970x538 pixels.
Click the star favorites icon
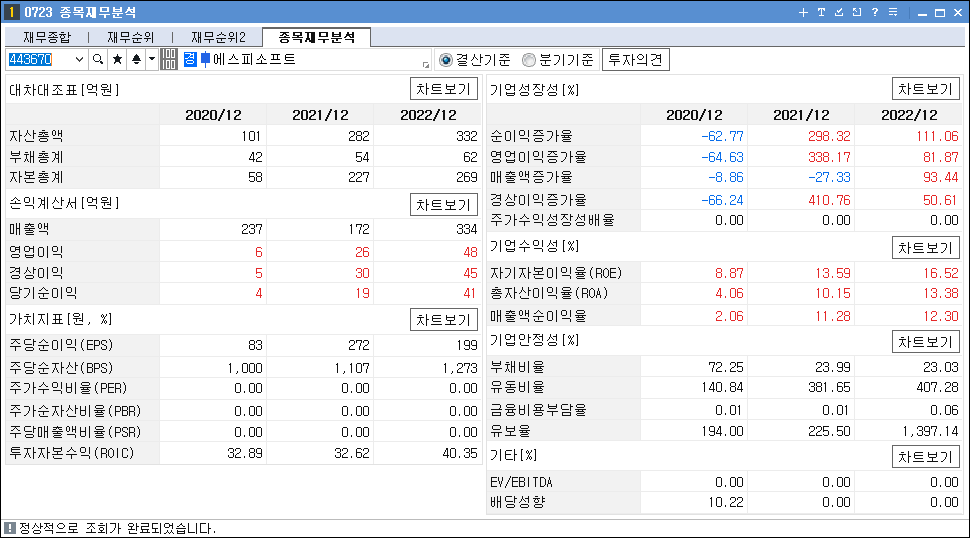(117, 59)
